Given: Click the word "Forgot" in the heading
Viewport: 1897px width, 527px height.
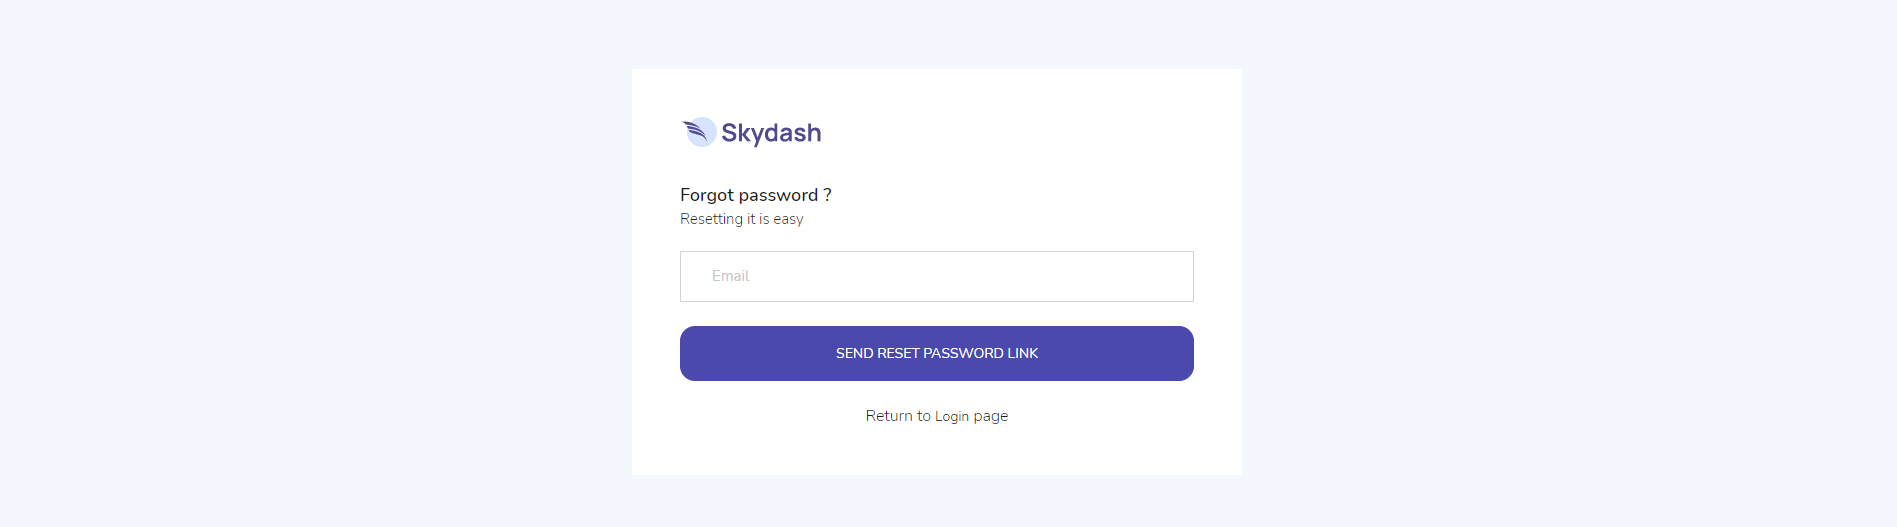Looking at the screenshot, I should (x=706, y=195).
